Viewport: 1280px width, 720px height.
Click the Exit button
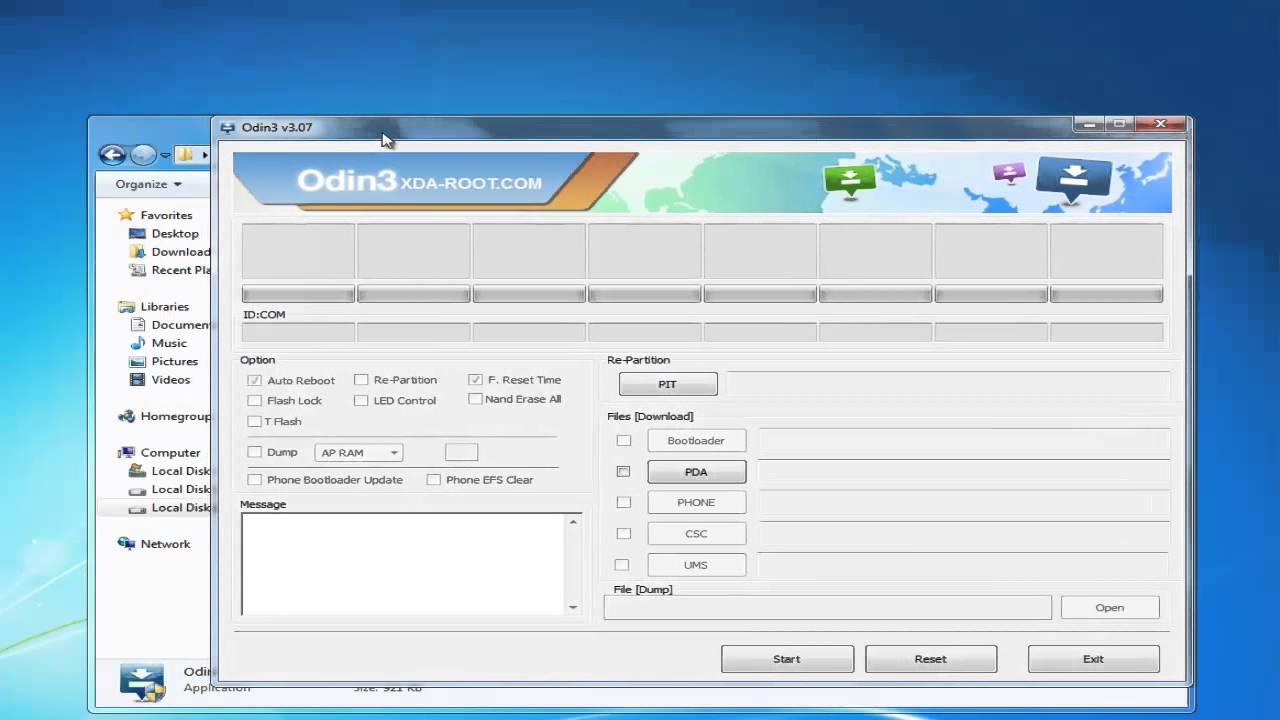(1094, 659)
